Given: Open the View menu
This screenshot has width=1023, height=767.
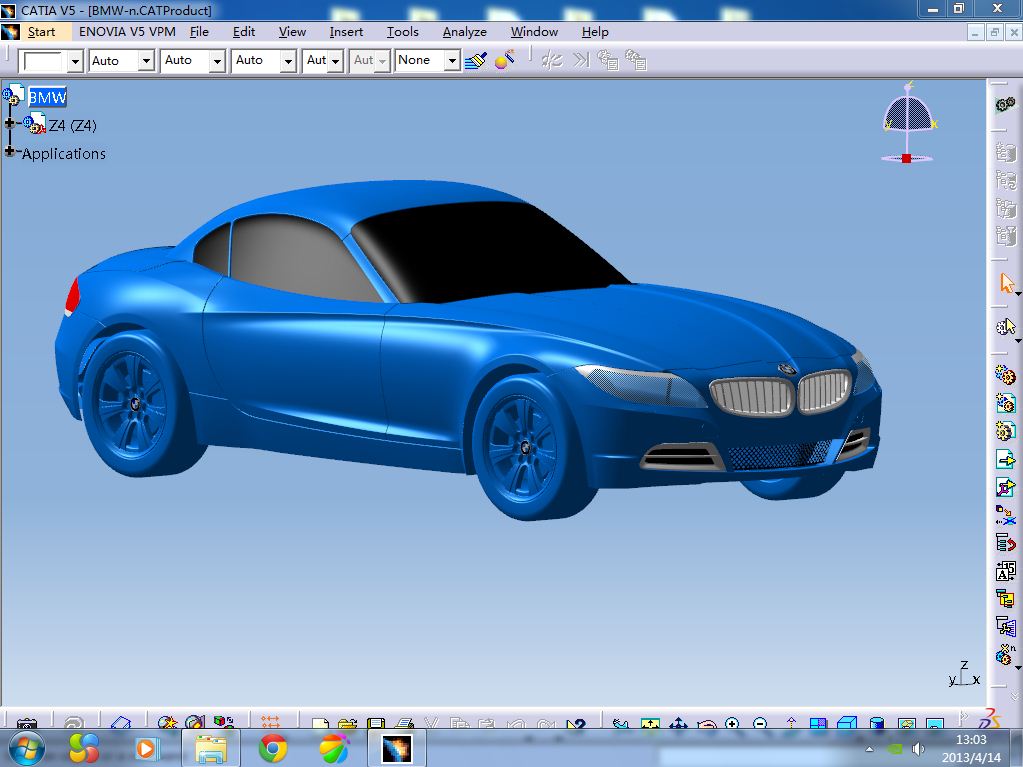Looking at the screenshot, I should tap(292, 32).
